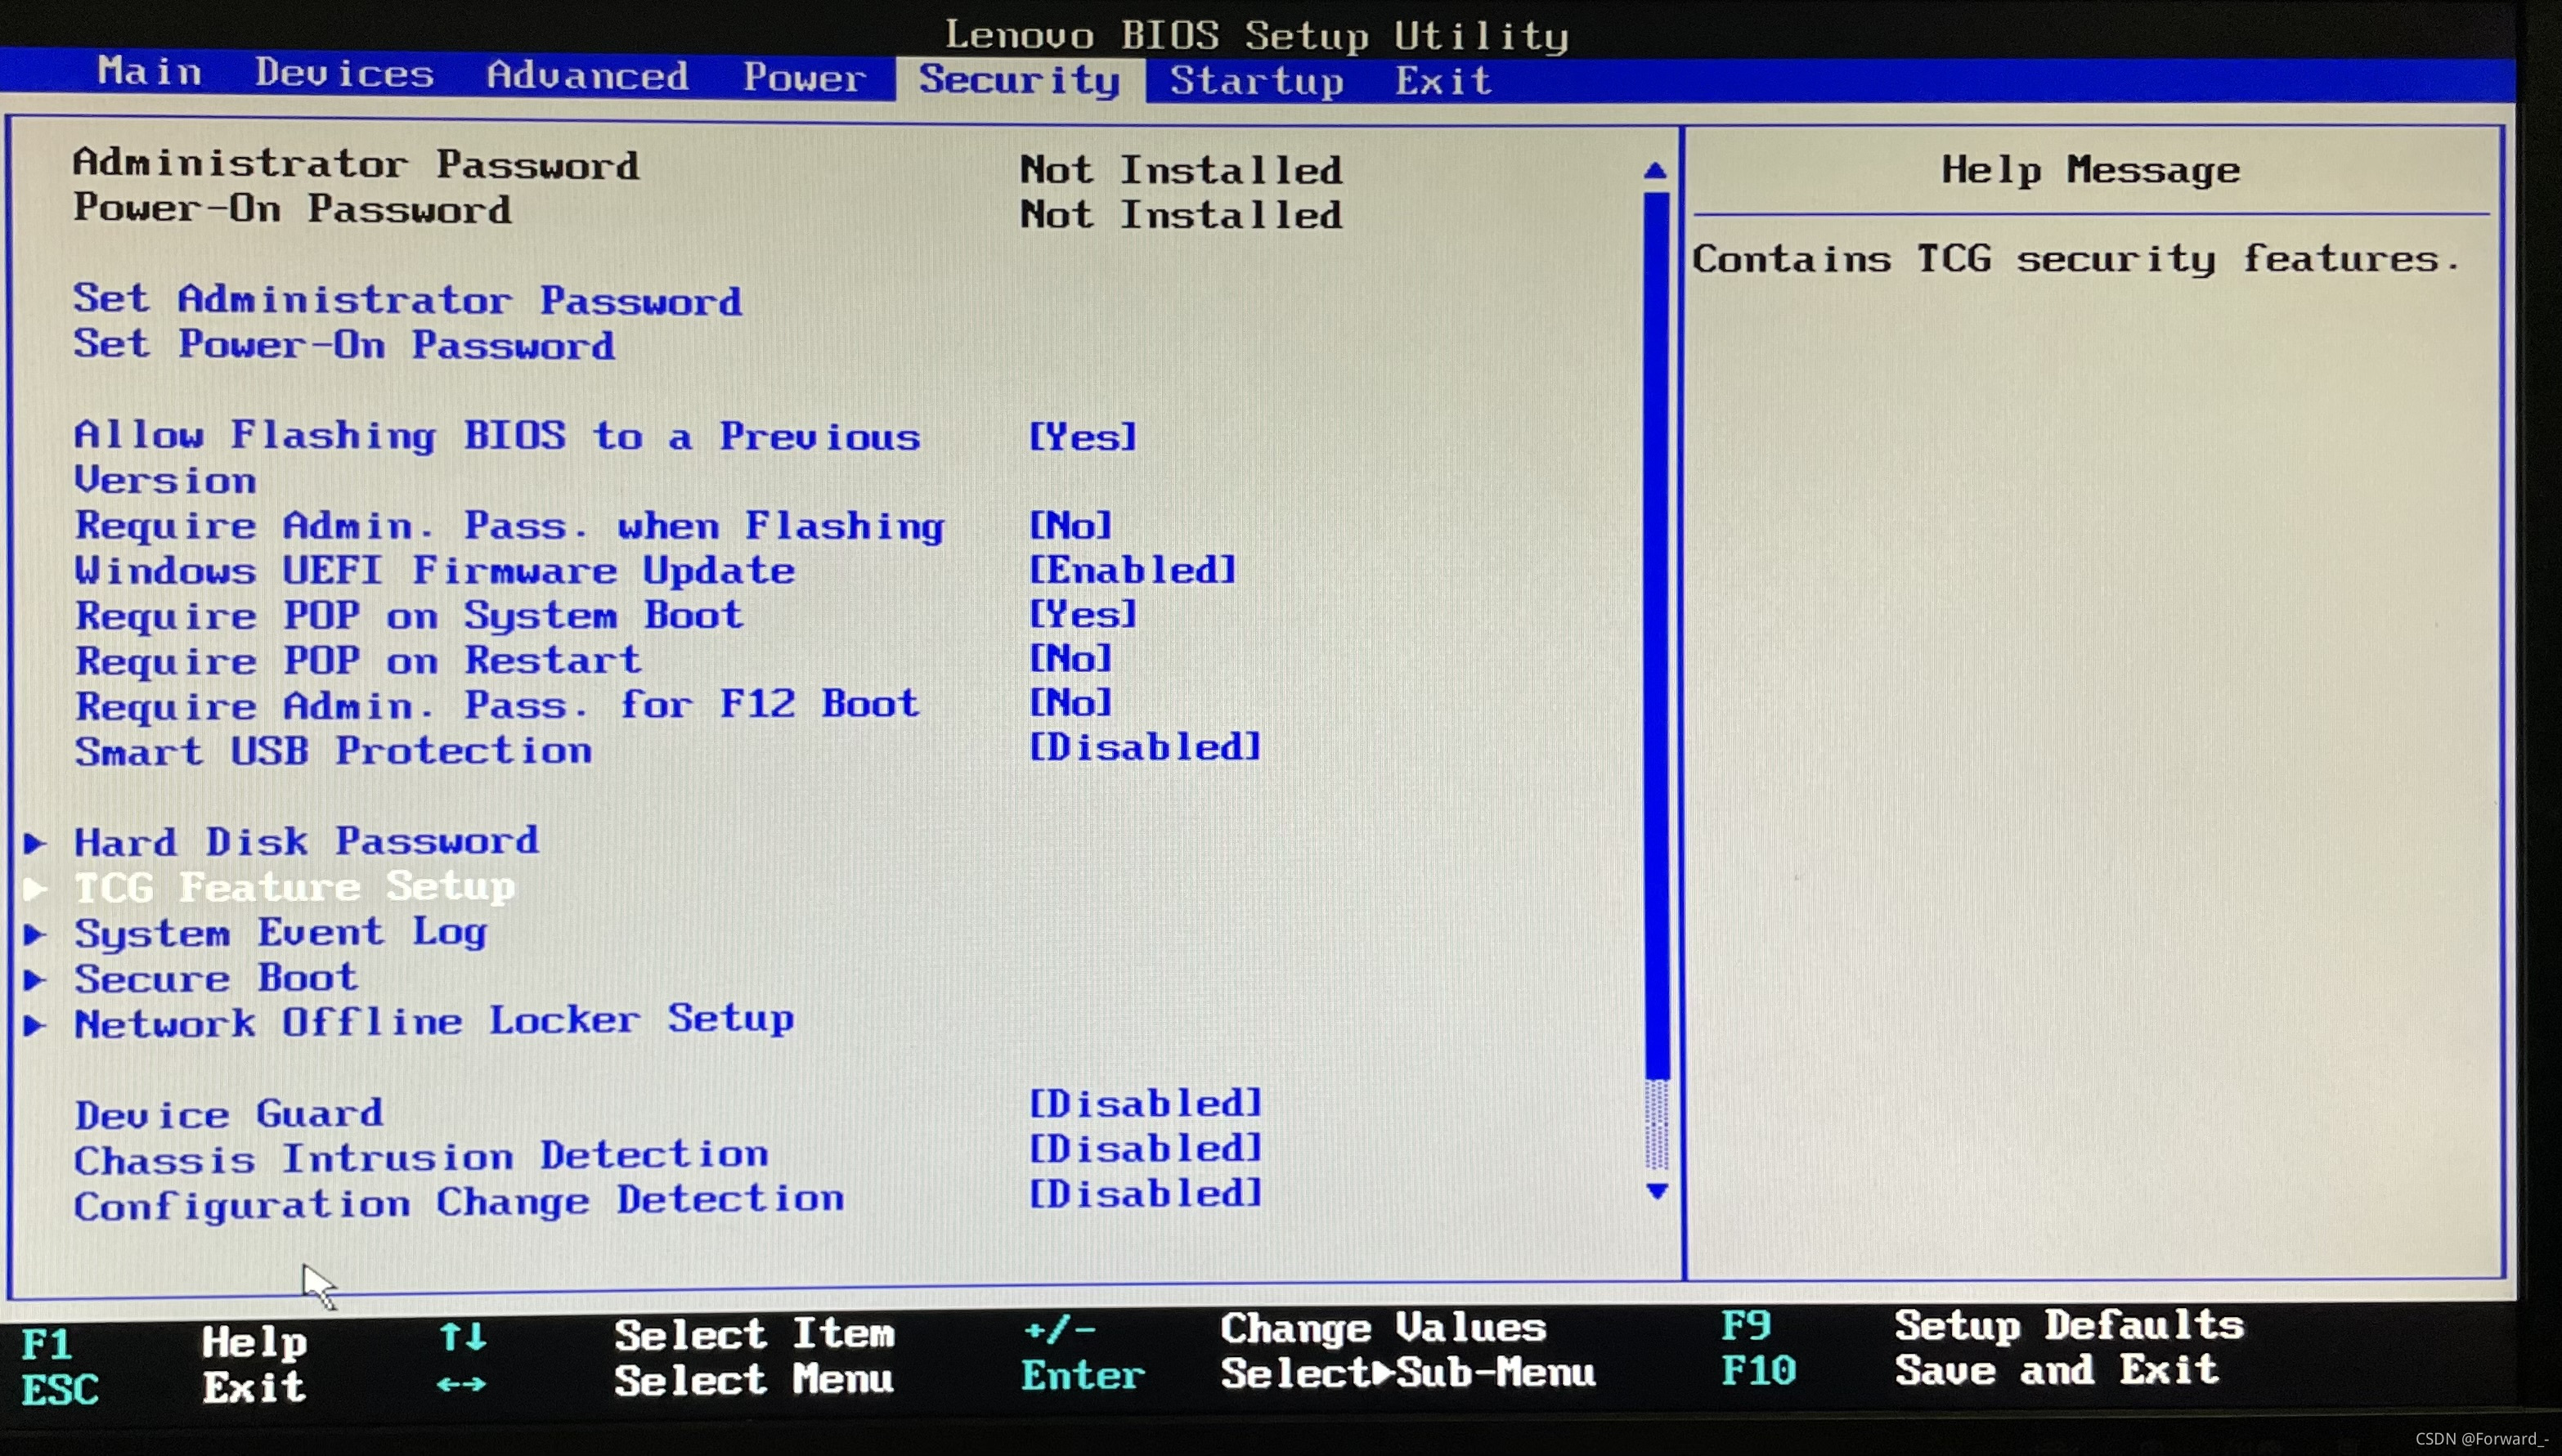Select Set Power-On Password
This screenshot has width=2562, height=1456.
pyautogui.click(x=344, y=345)
